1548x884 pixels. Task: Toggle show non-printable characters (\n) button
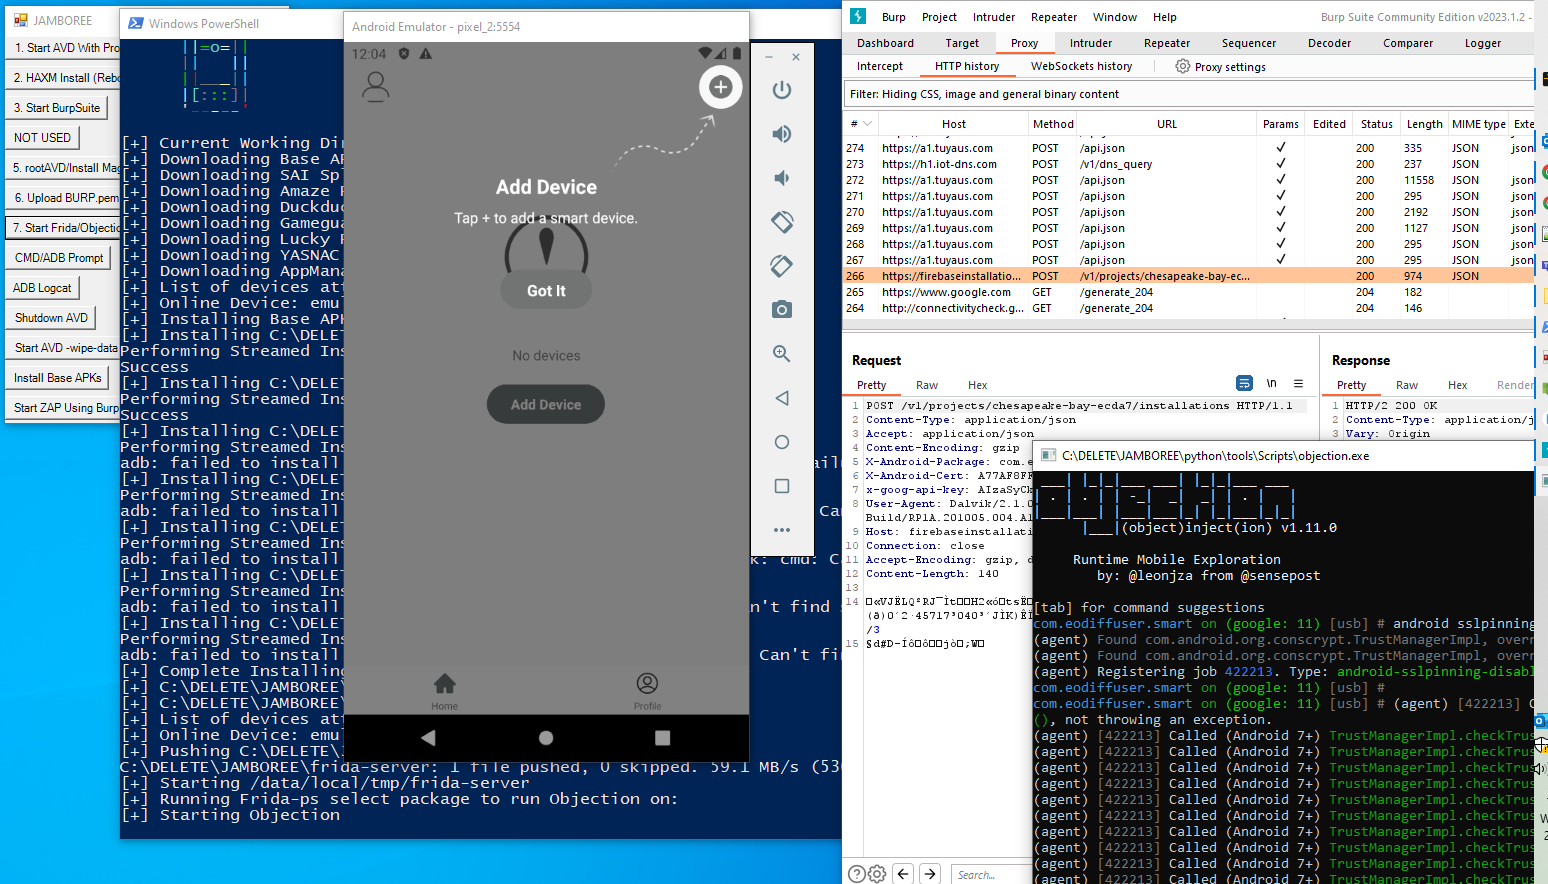1271,384
